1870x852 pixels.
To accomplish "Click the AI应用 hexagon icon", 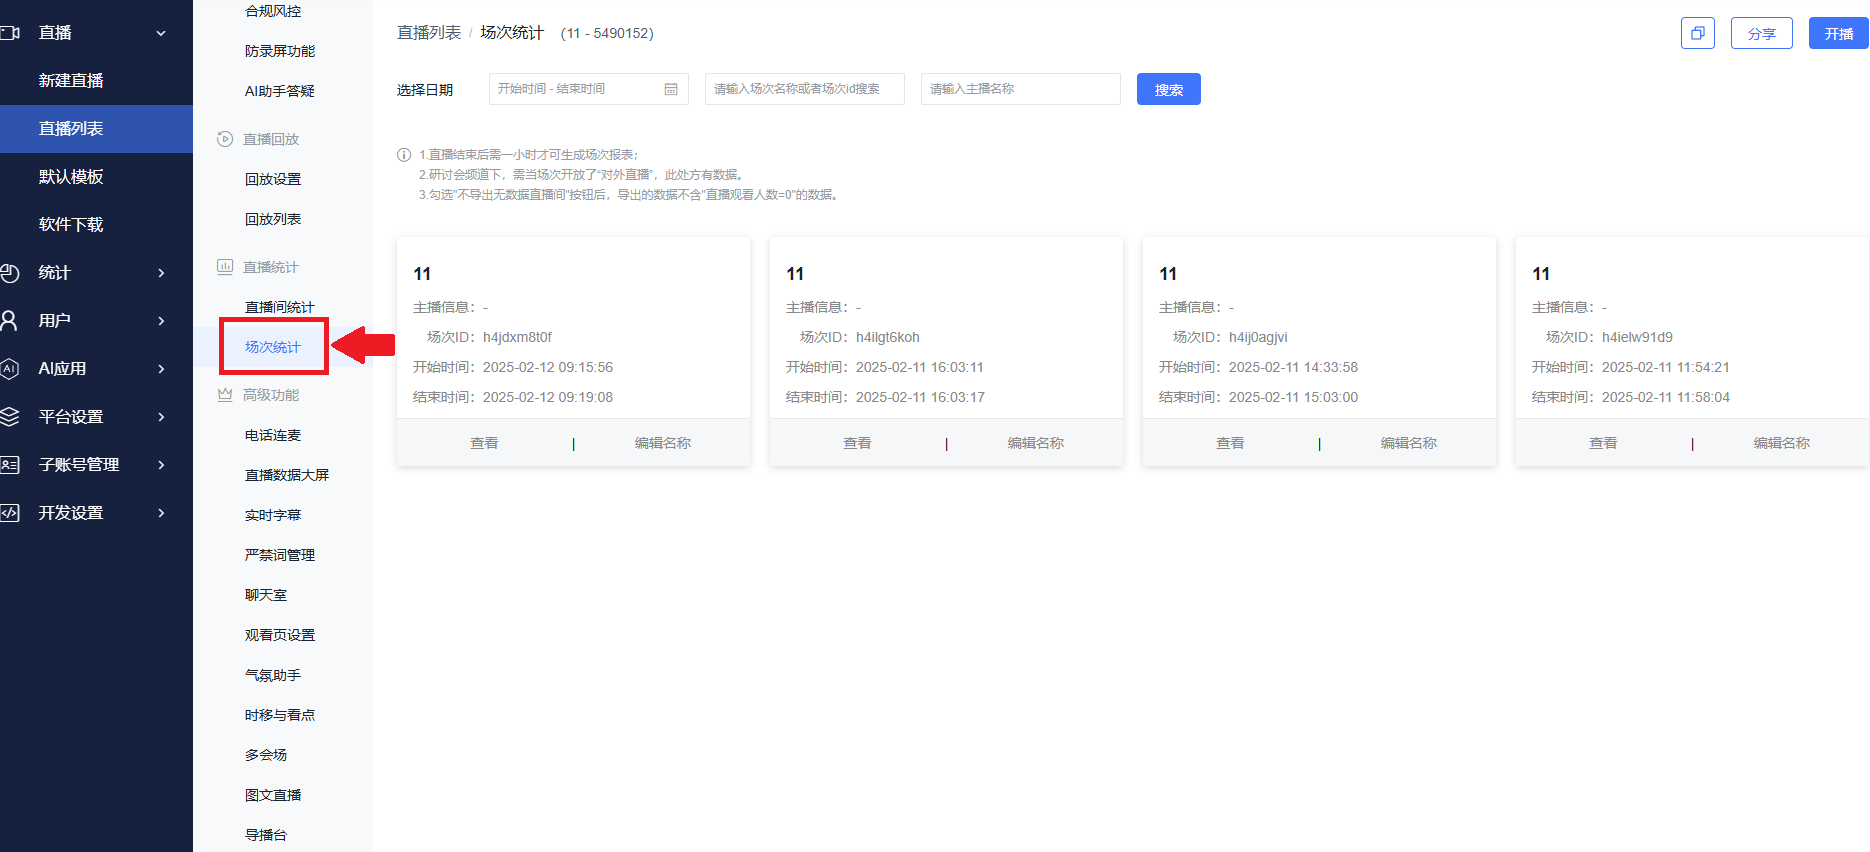I will pyautogui.click(x=10, y=369).
